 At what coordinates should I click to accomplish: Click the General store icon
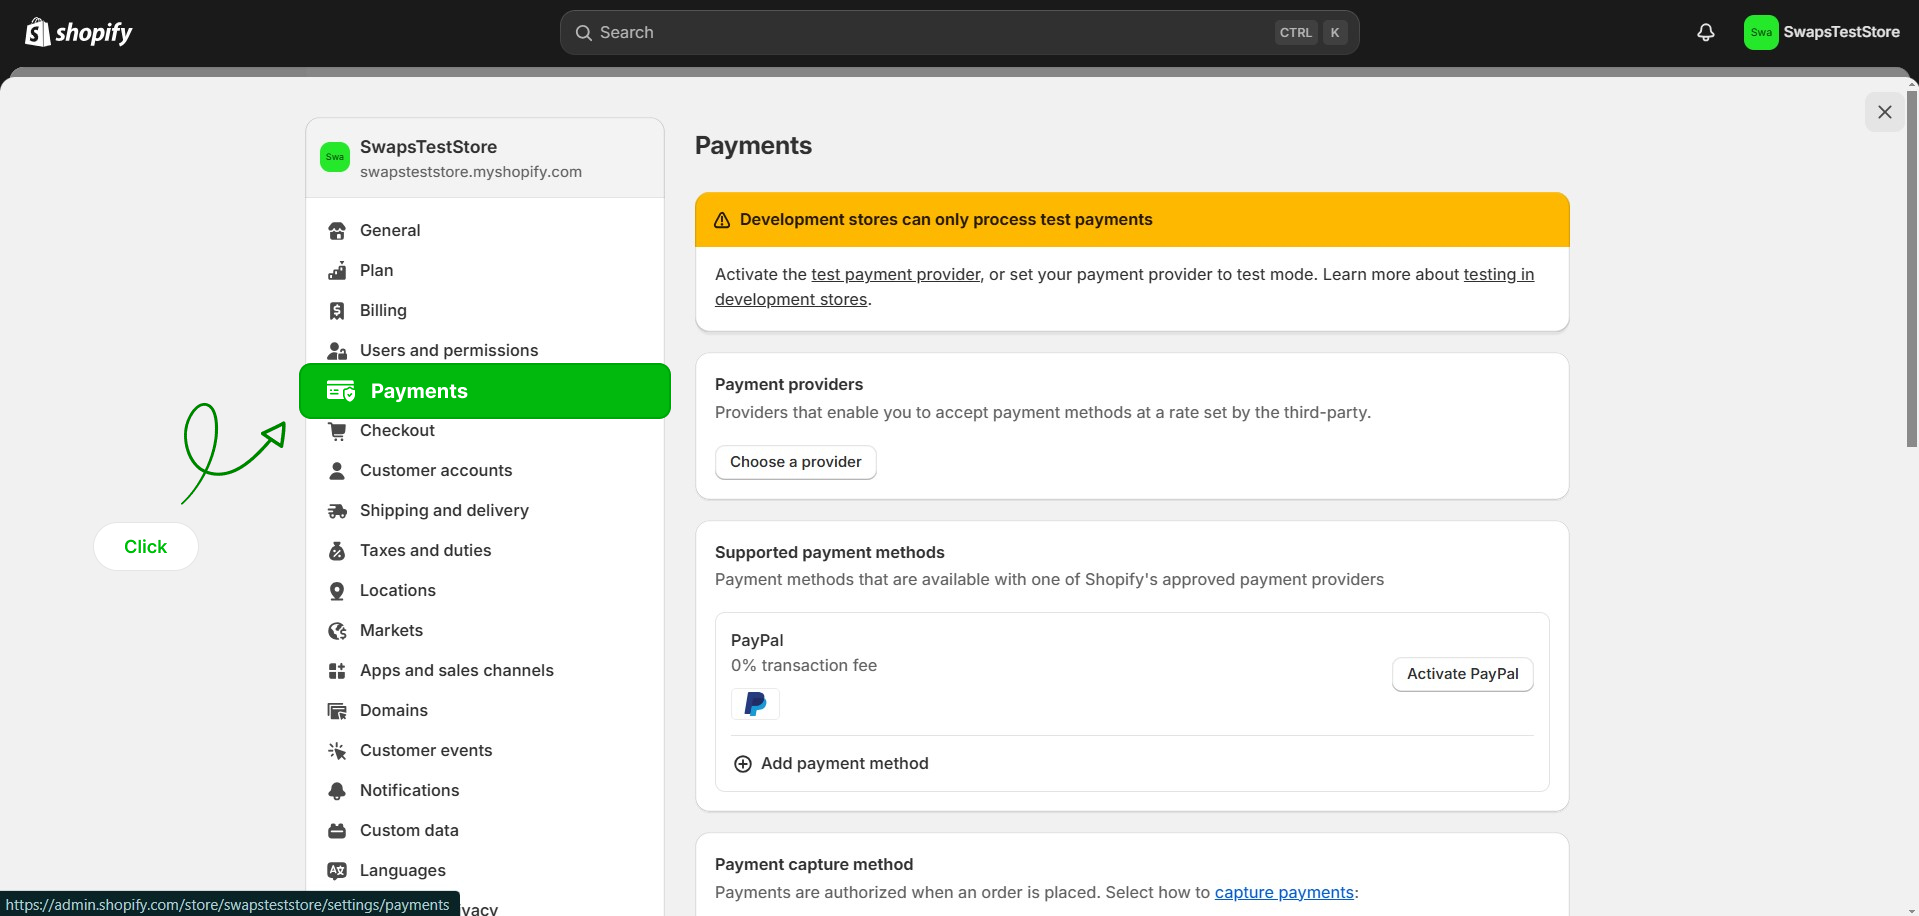[337, 231]
